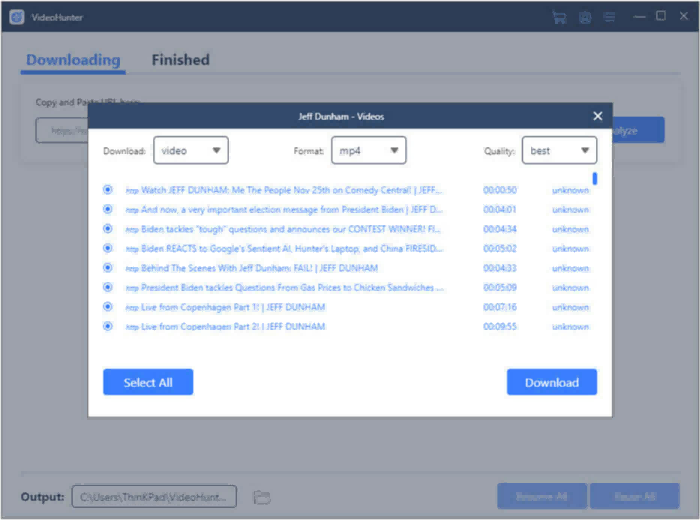The image size is (700, 521).
Task: Click the unknown size in the 00:09:55 row
Action: pyautogui.click(x=571, y=326)
